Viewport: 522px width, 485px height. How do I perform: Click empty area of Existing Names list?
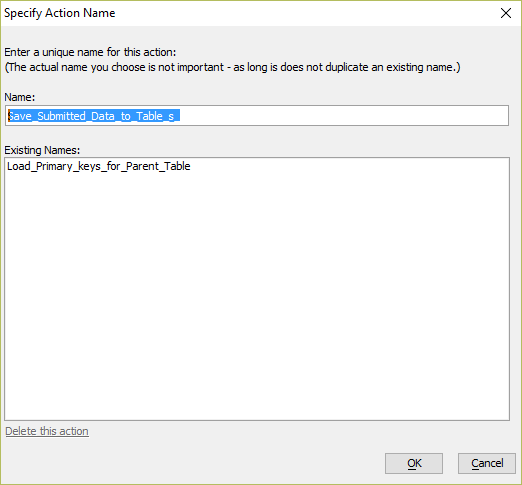pyautogui.click(x=257, y=293)
